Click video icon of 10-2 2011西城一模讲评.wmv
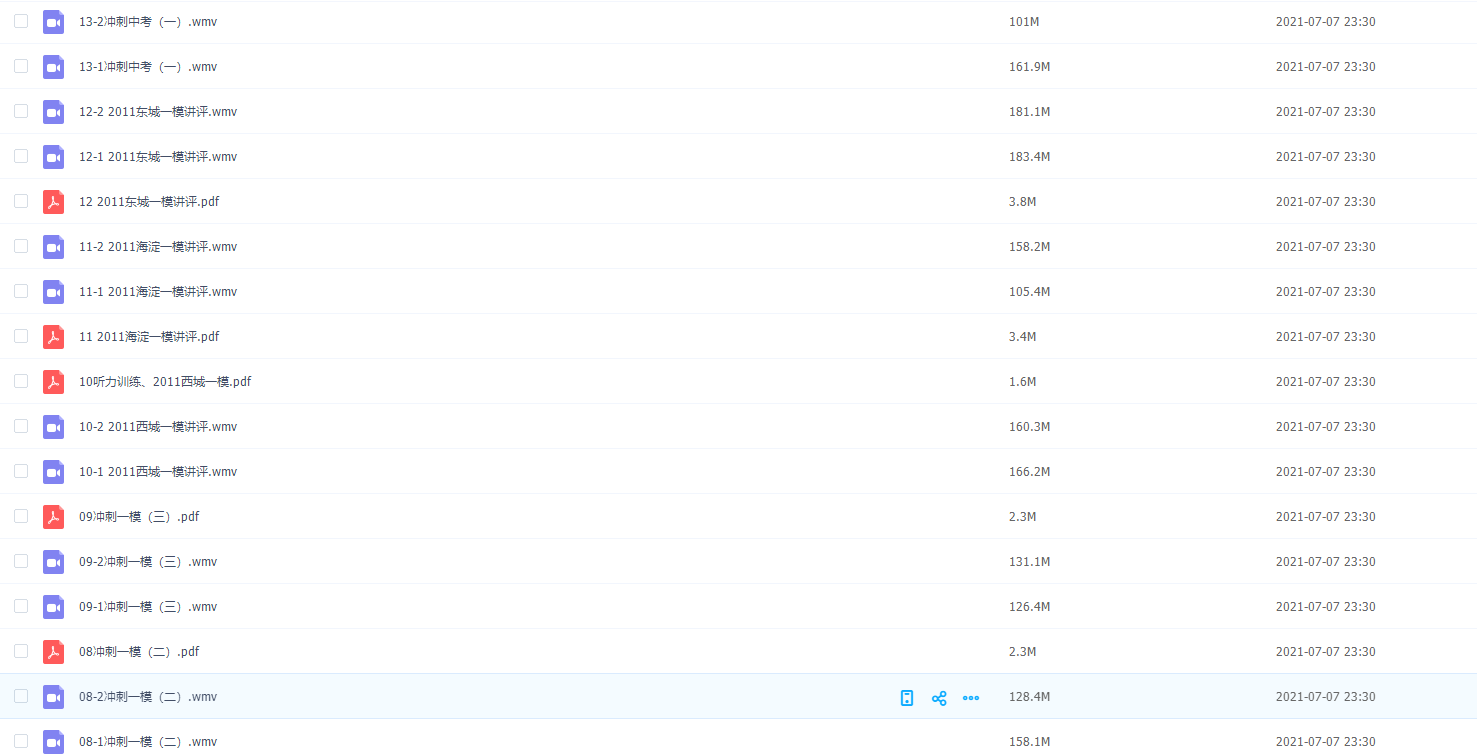 pyautogui.click(x=53, y=427)
